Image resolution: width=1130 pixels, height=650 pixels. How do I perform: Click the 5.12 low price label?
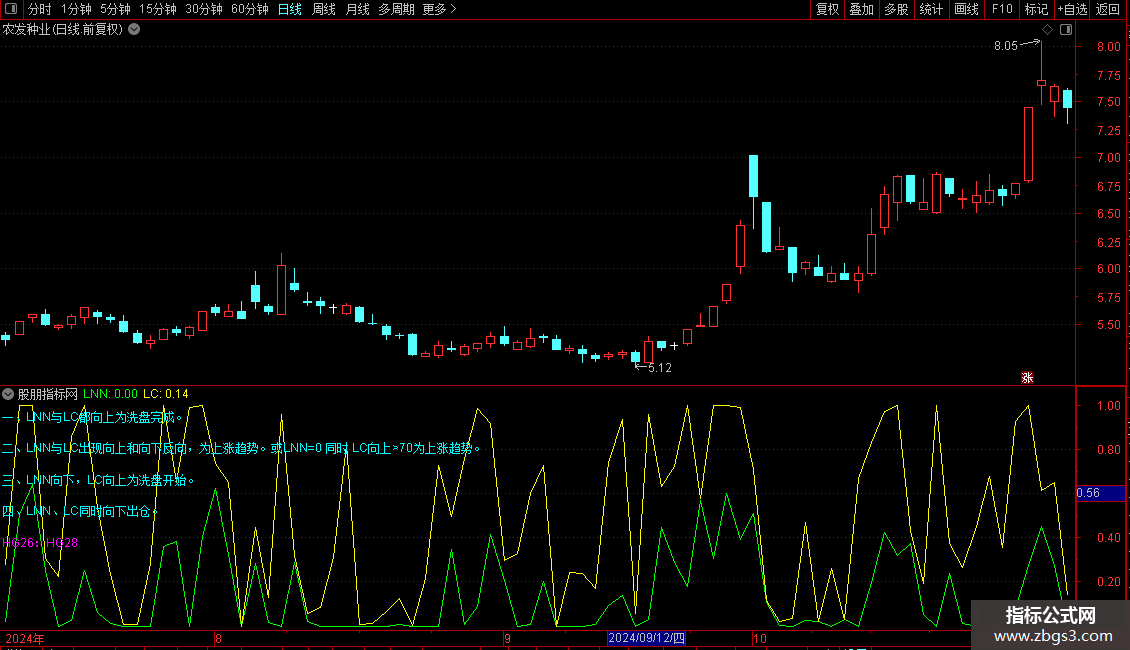click(x=659, y=368)
